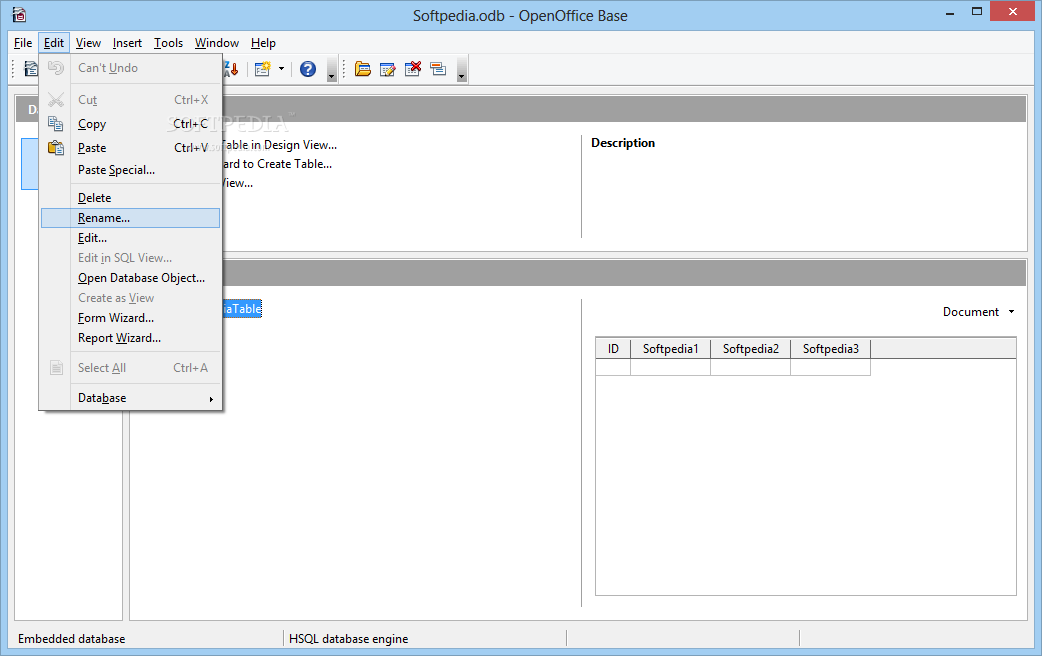Image resolution: width=1042 pixels, height=656 pixels.
Task: Open the Tools menu
Action: pyautogui.click(x=168, y=43)
